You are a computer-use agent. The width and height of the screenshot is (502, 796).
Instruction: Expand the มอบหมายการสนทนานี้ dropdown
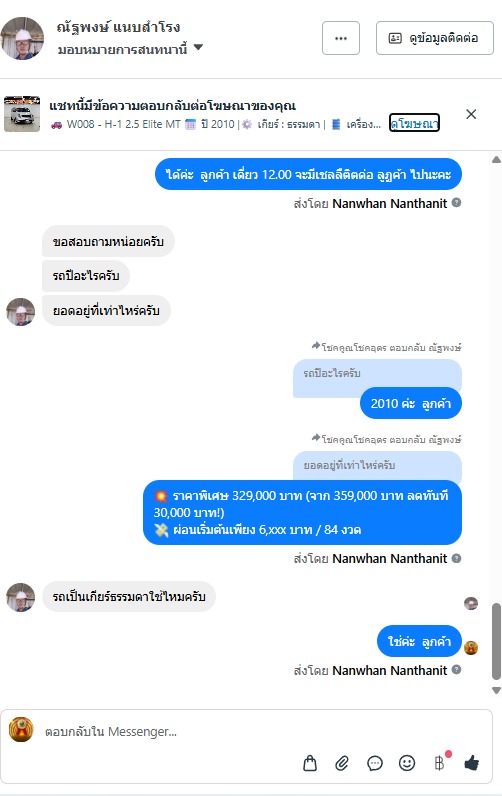pos(198,47)
